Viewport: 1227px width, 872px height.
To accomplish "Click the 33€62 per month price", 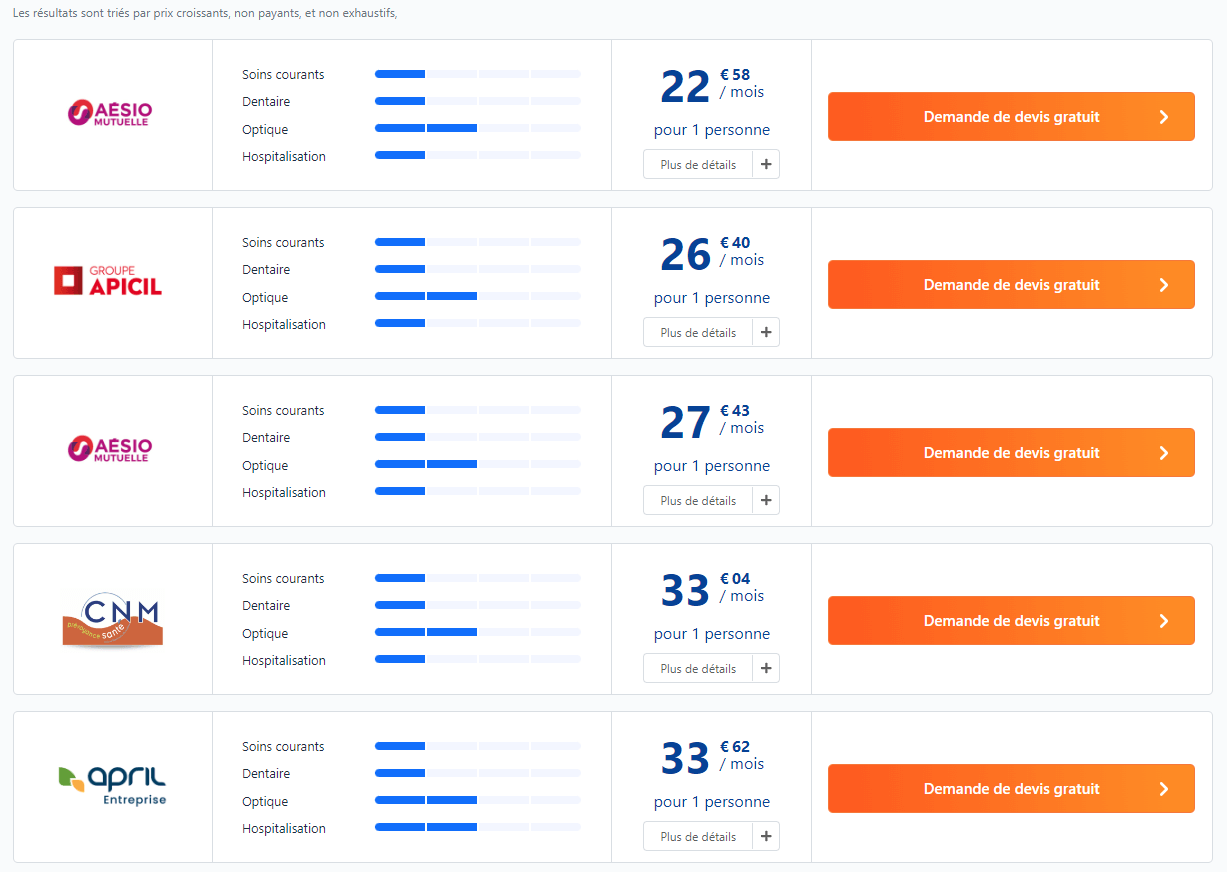I will 710,757.
